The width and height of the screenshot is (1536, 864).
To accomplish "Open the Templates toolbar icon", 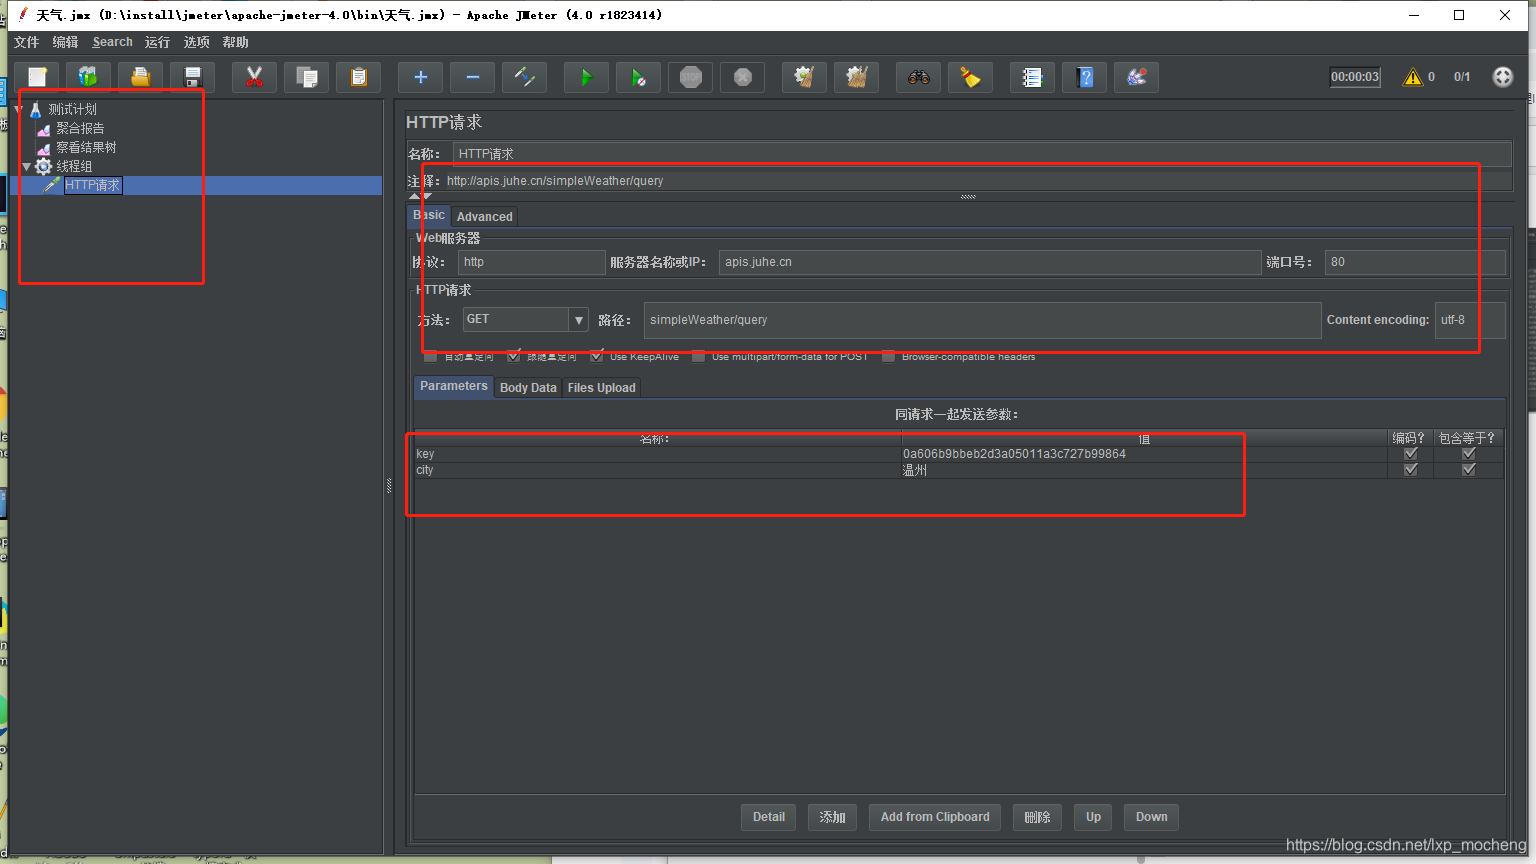I will [89, 77].
